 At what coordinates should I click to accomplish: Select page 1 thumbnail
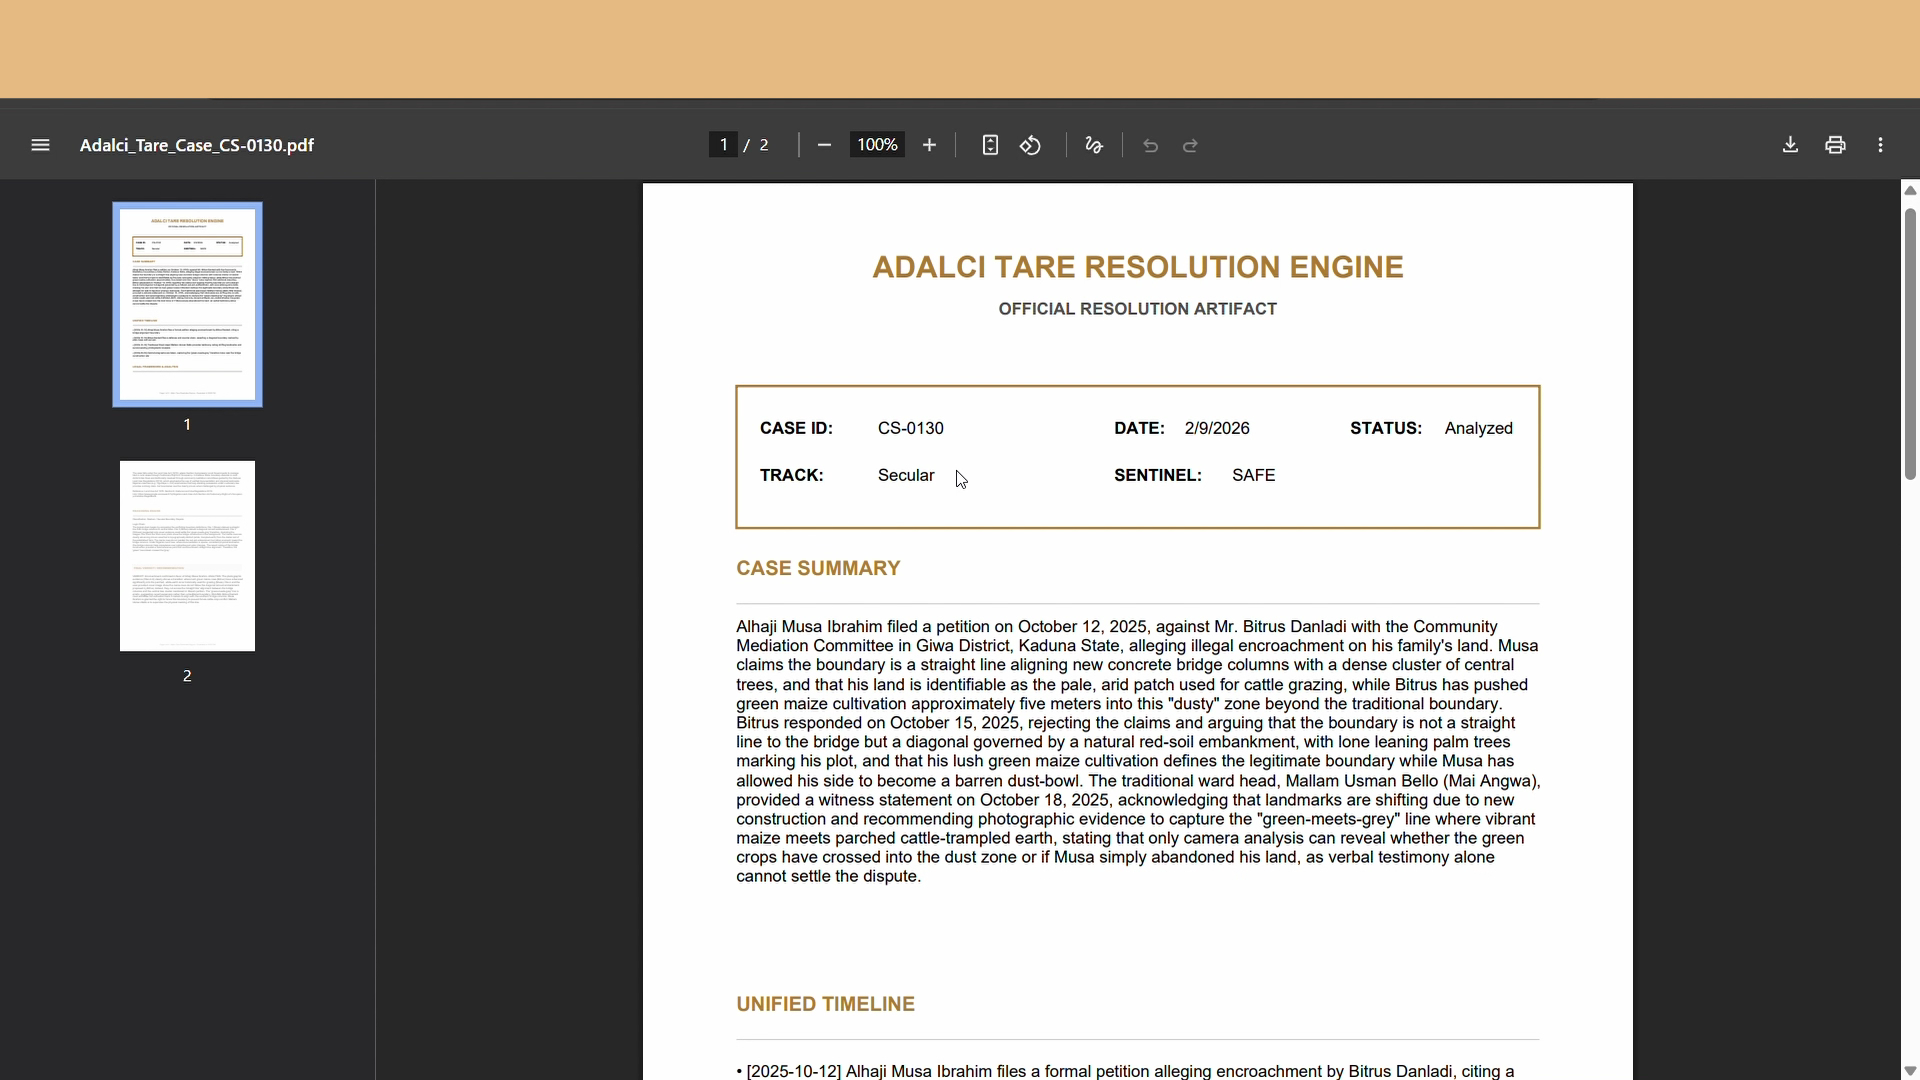click(x=187, y=304)
